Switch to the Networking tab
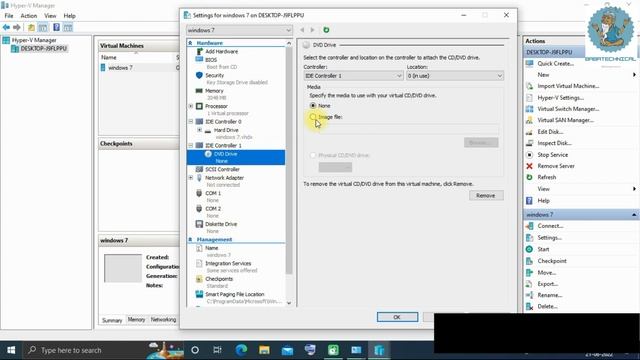640x360 pixels. pyautogui.click(x=163, y=320)
